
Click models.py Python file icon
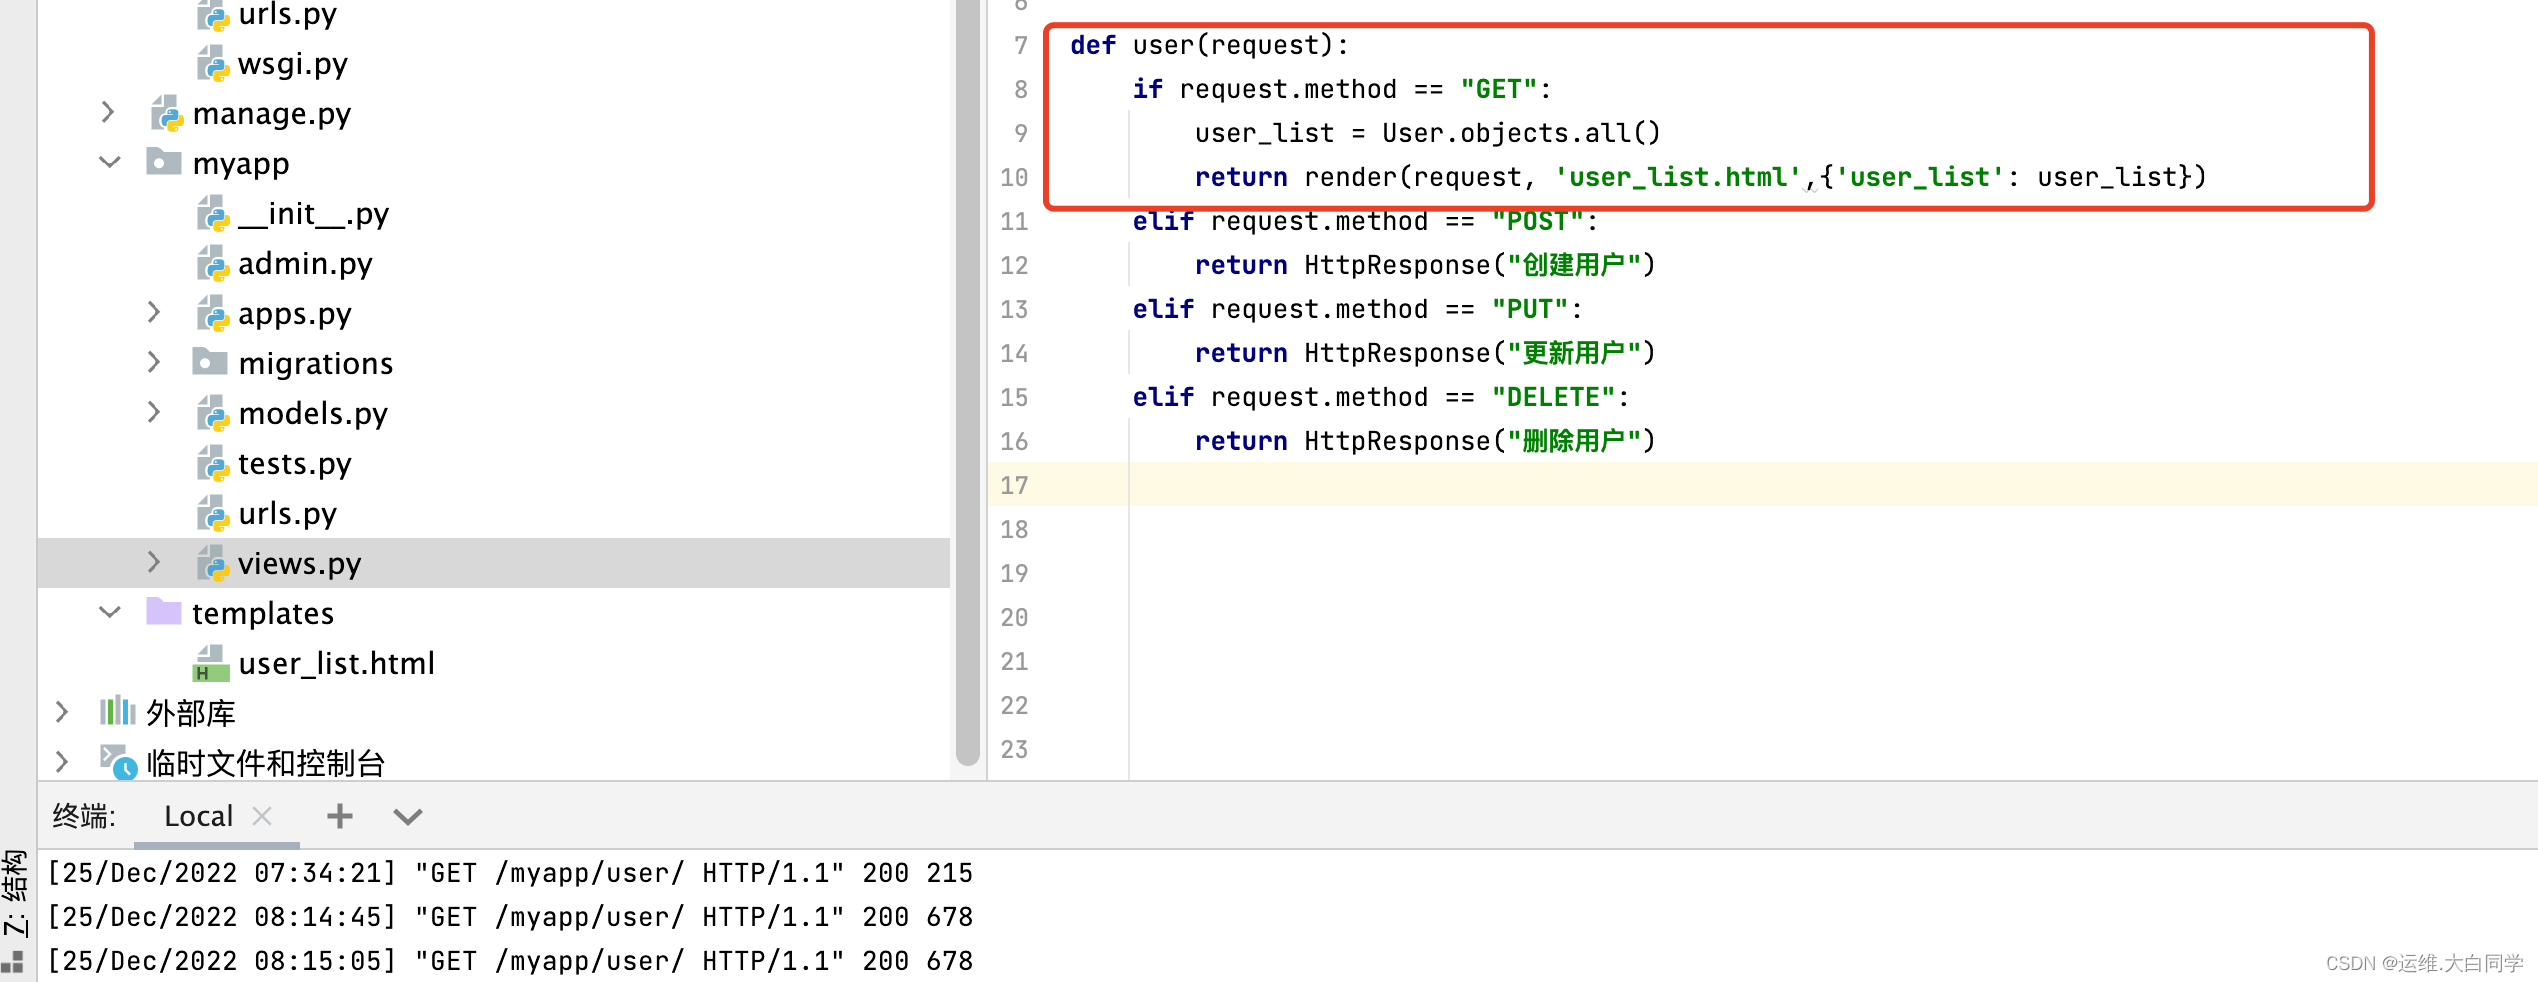213,414
